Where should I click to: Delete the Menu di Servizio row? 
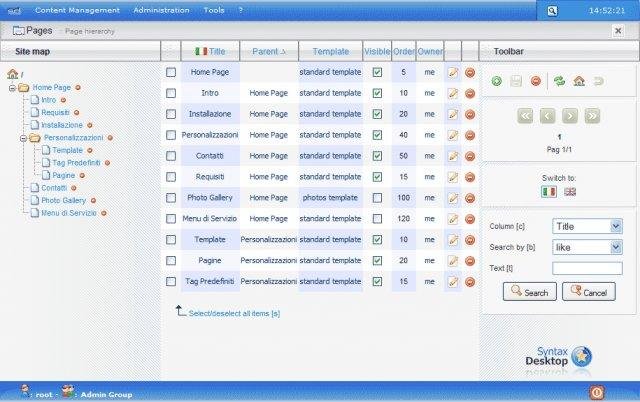[470, 219]
